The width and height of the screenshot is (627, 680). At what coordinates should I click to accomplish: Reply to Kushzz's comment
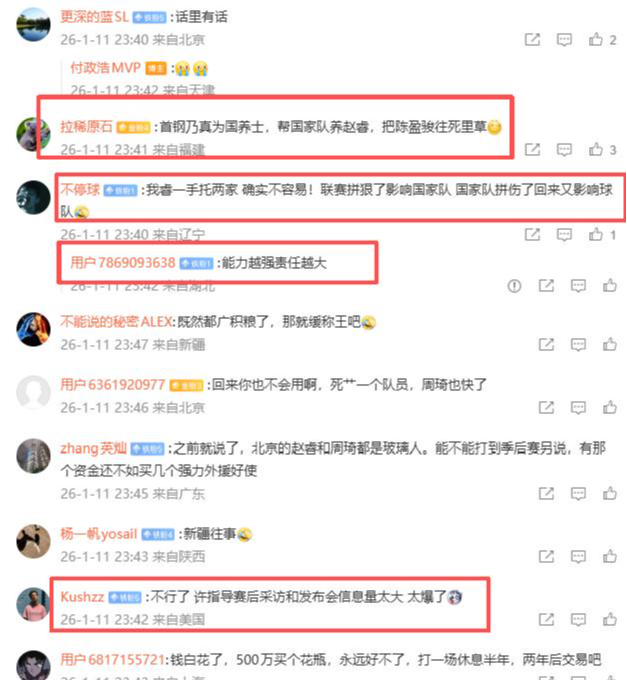click(x=578, y=619)
